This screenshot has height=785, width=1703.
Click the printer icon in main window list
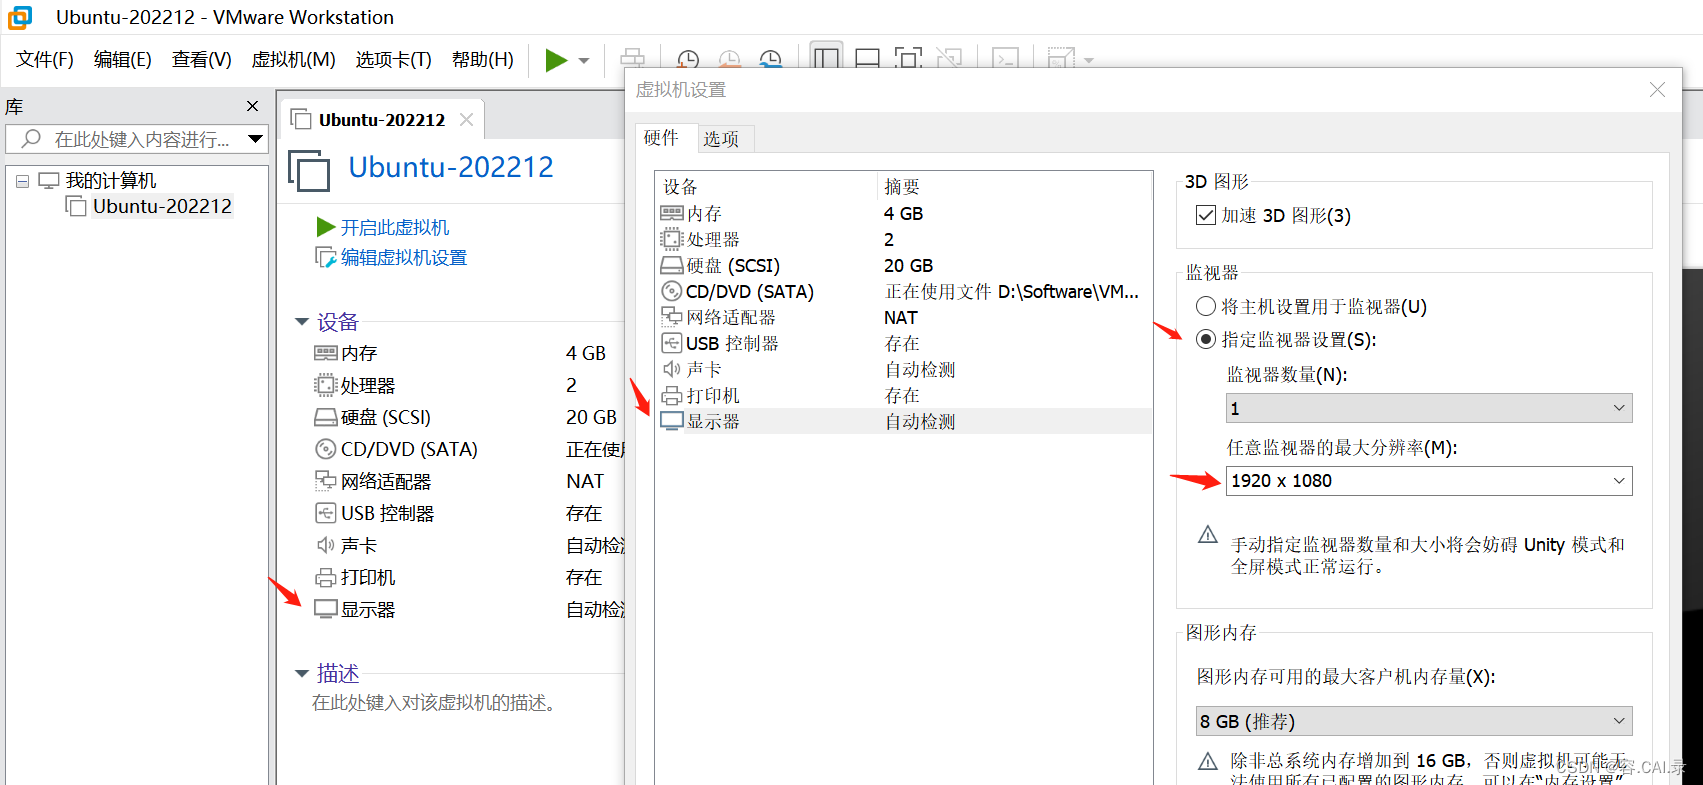pyautogui.click(x=326, y=577)
